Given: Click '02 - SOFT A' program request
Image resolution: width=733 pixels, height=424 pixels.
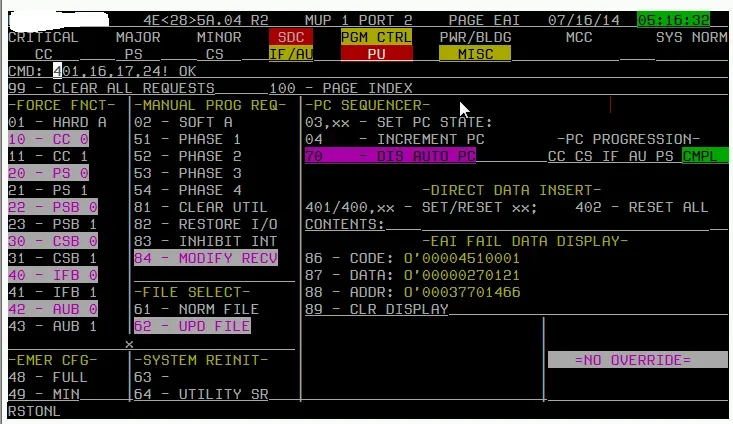Looking at the screenshot, I should tap(183, 122).
